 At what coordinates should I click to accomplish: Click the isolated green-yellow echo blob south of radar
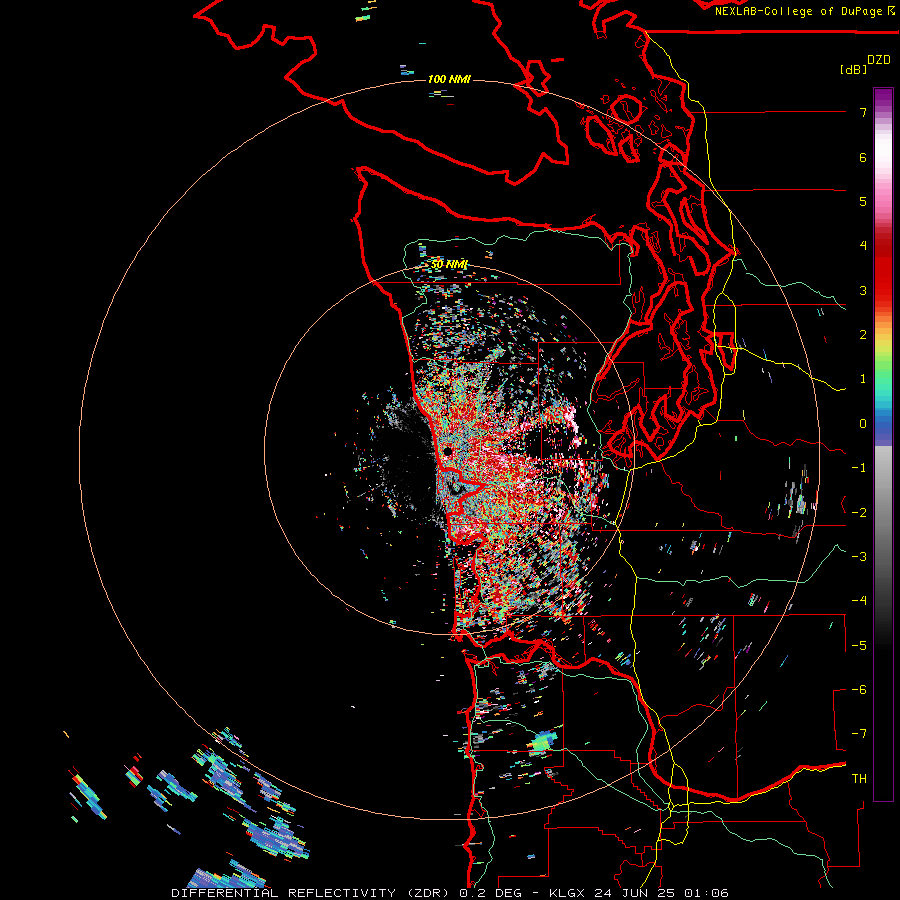(x=542, y=741)
